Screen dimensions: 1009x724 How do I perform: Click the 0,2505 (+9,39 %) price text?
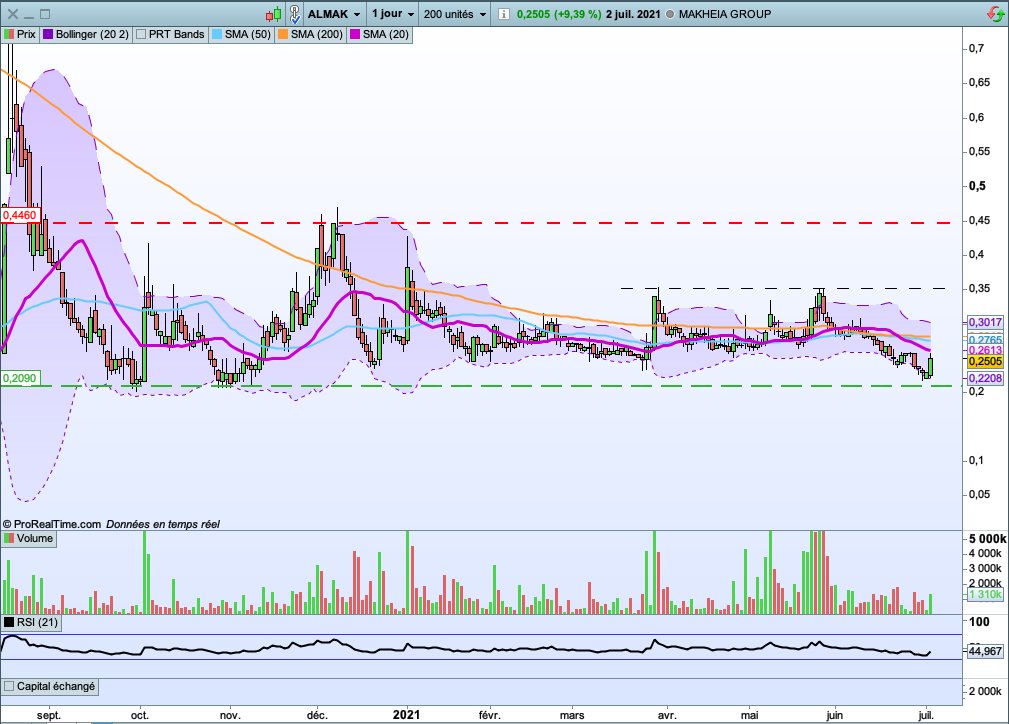coord(559,14)
